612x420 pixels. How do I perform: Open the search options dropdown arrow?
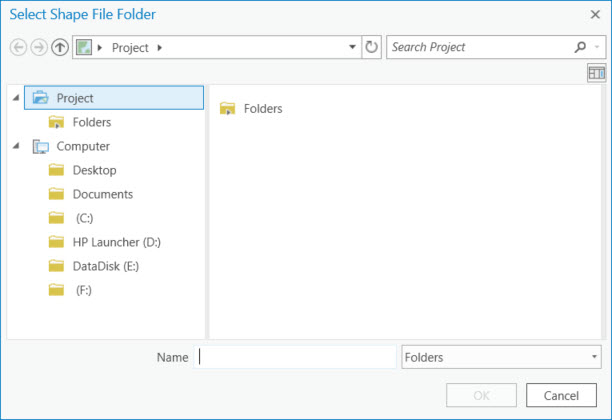tap(597, 47)
